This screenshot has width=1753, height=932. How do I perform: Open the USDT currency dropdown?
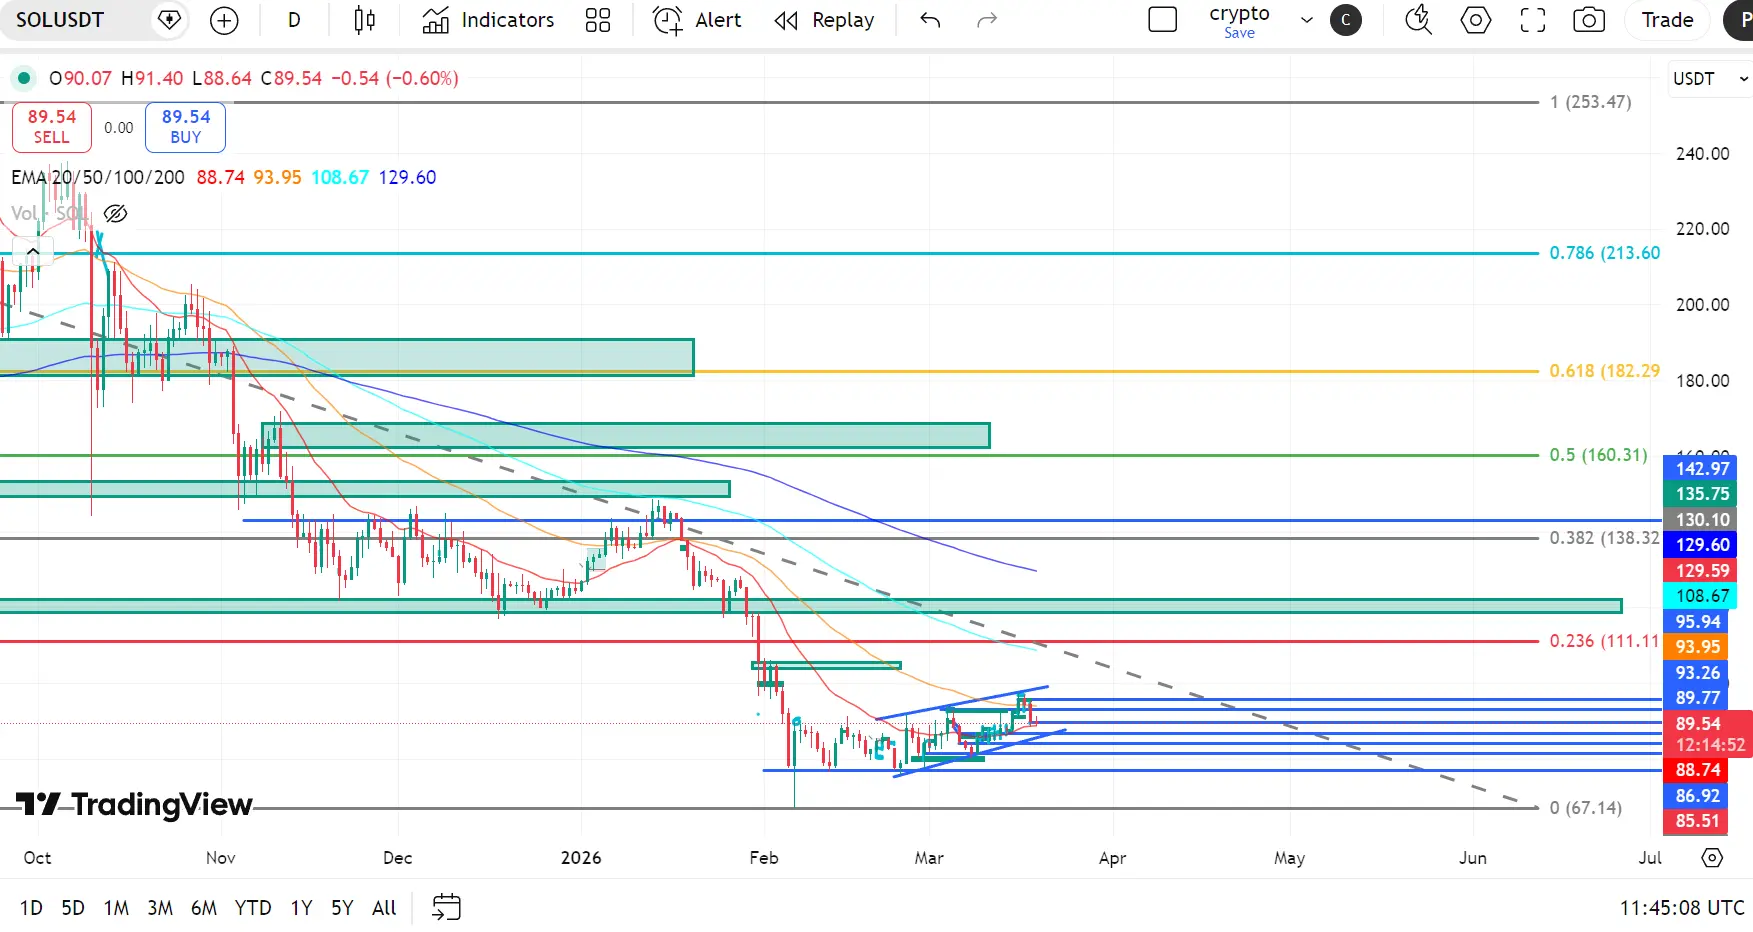[x=1711, y=79]
